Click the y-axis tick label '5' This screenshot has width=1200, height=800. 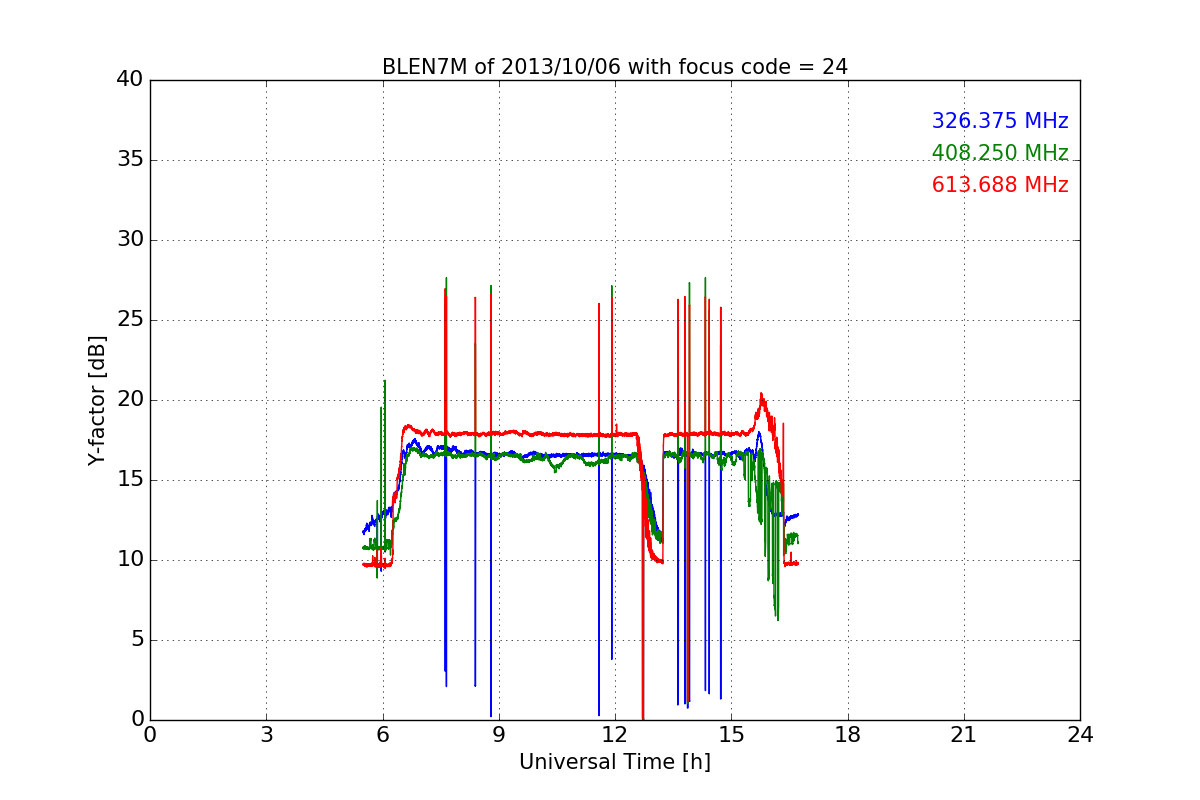coord(137,640)
